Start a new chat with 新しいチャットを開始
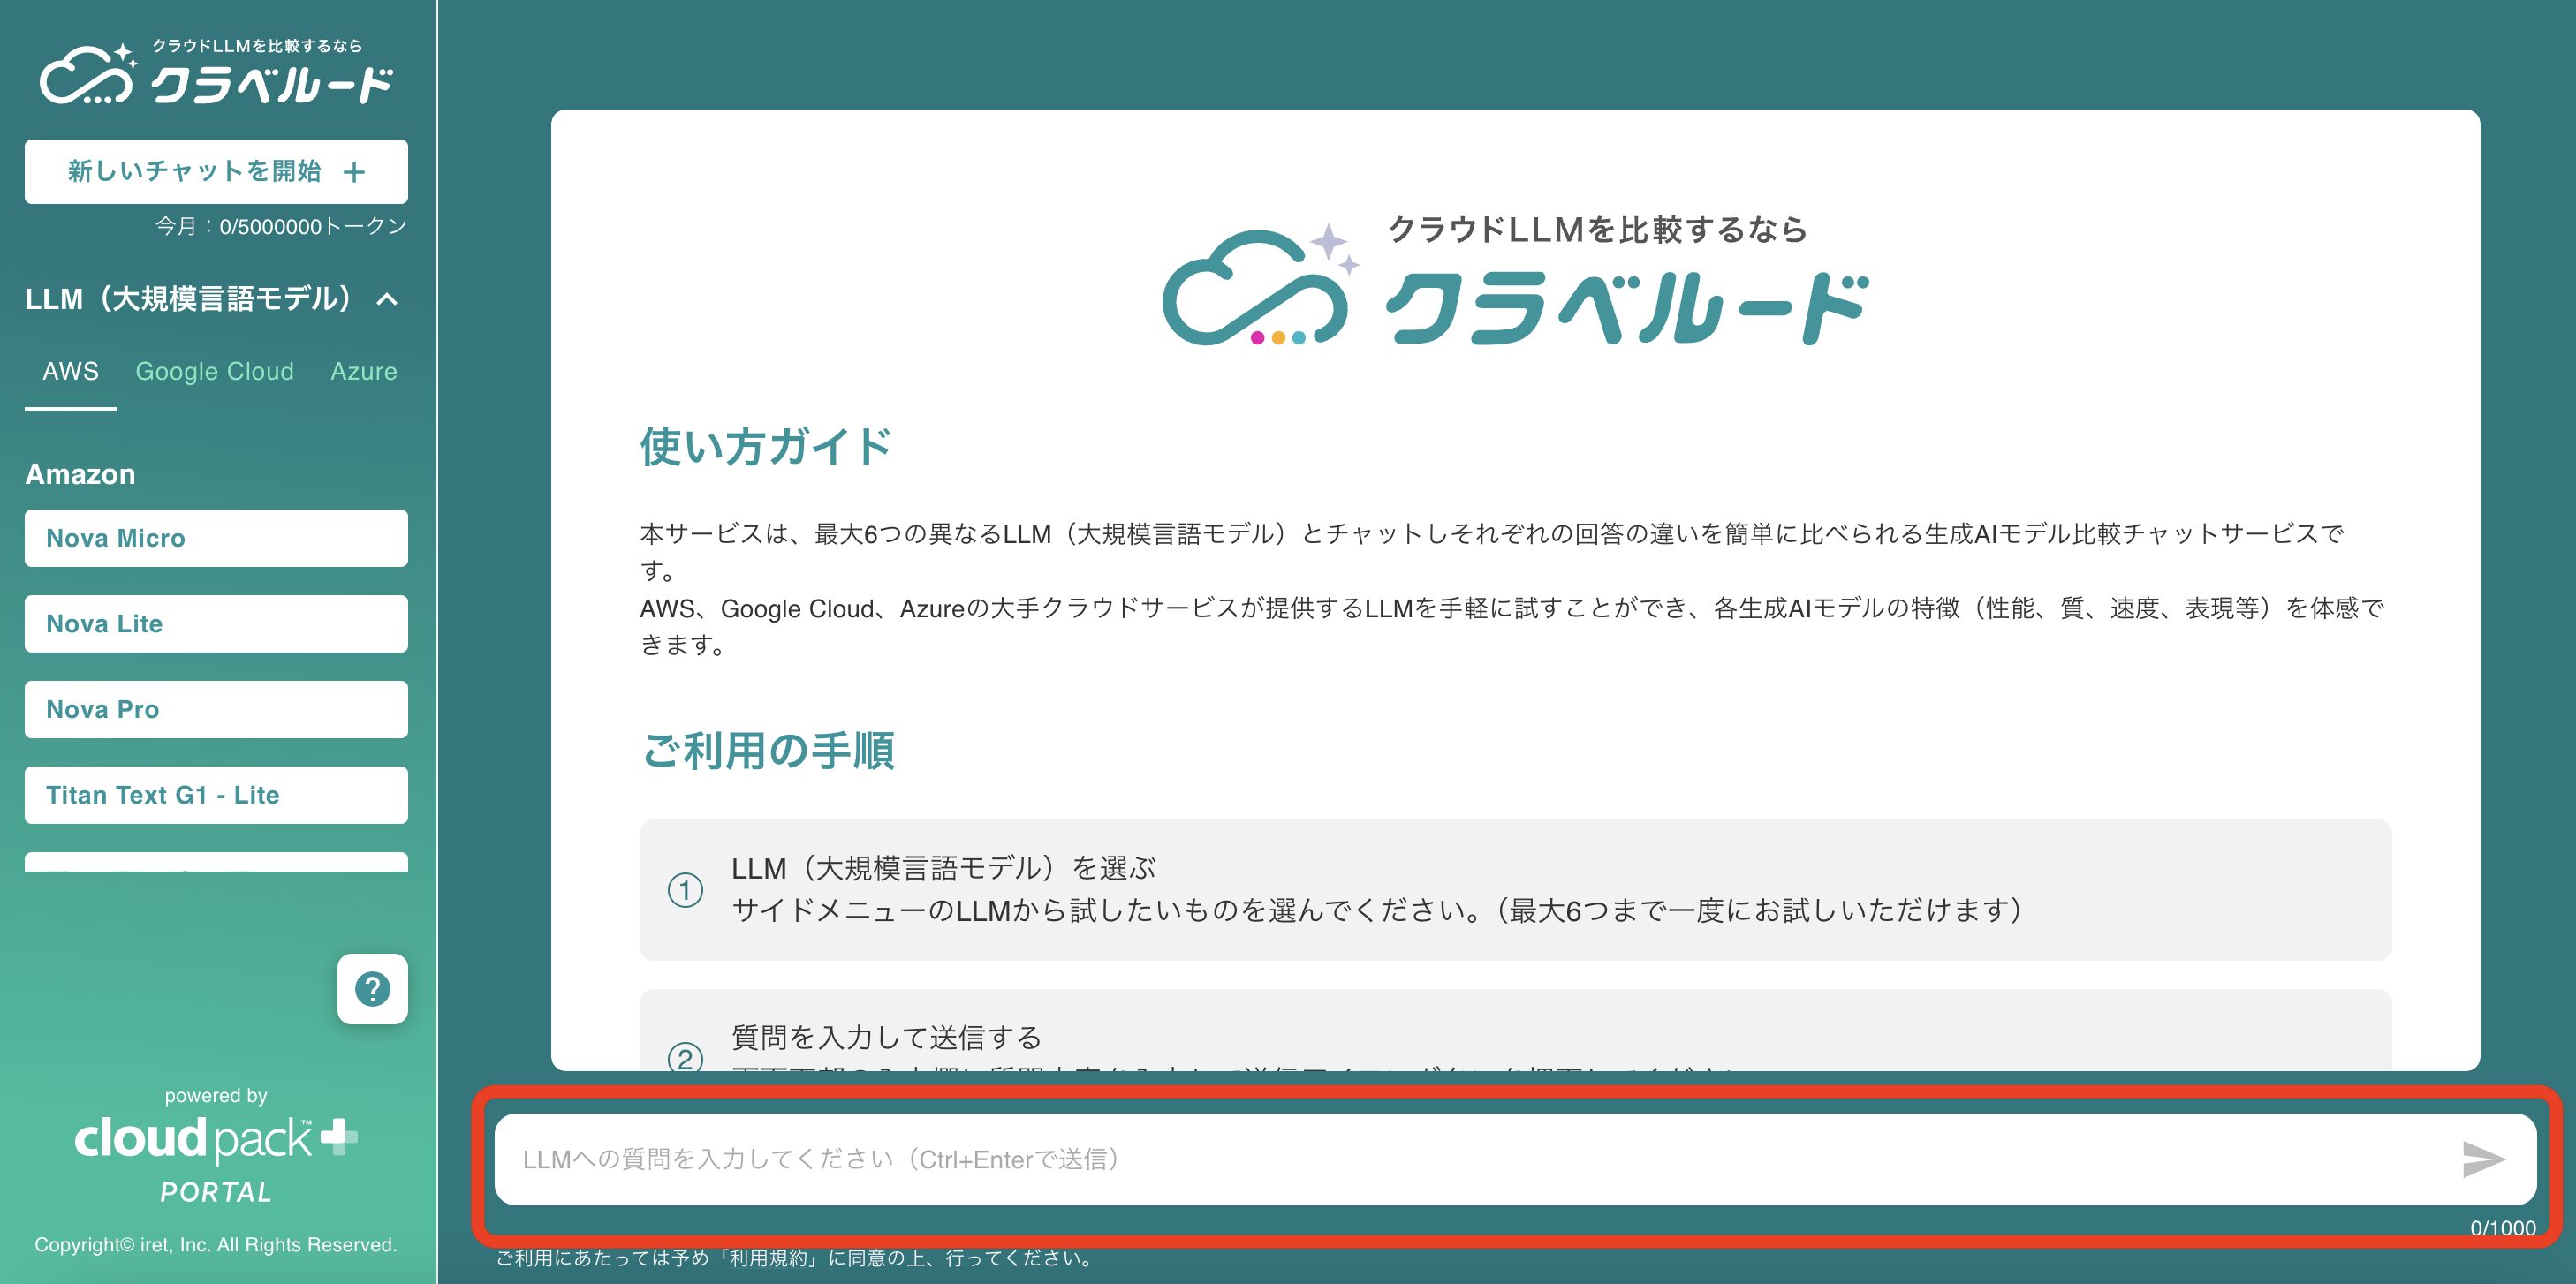Image resolution: width=2576 pixels, height=1284 pixels. 216,172
